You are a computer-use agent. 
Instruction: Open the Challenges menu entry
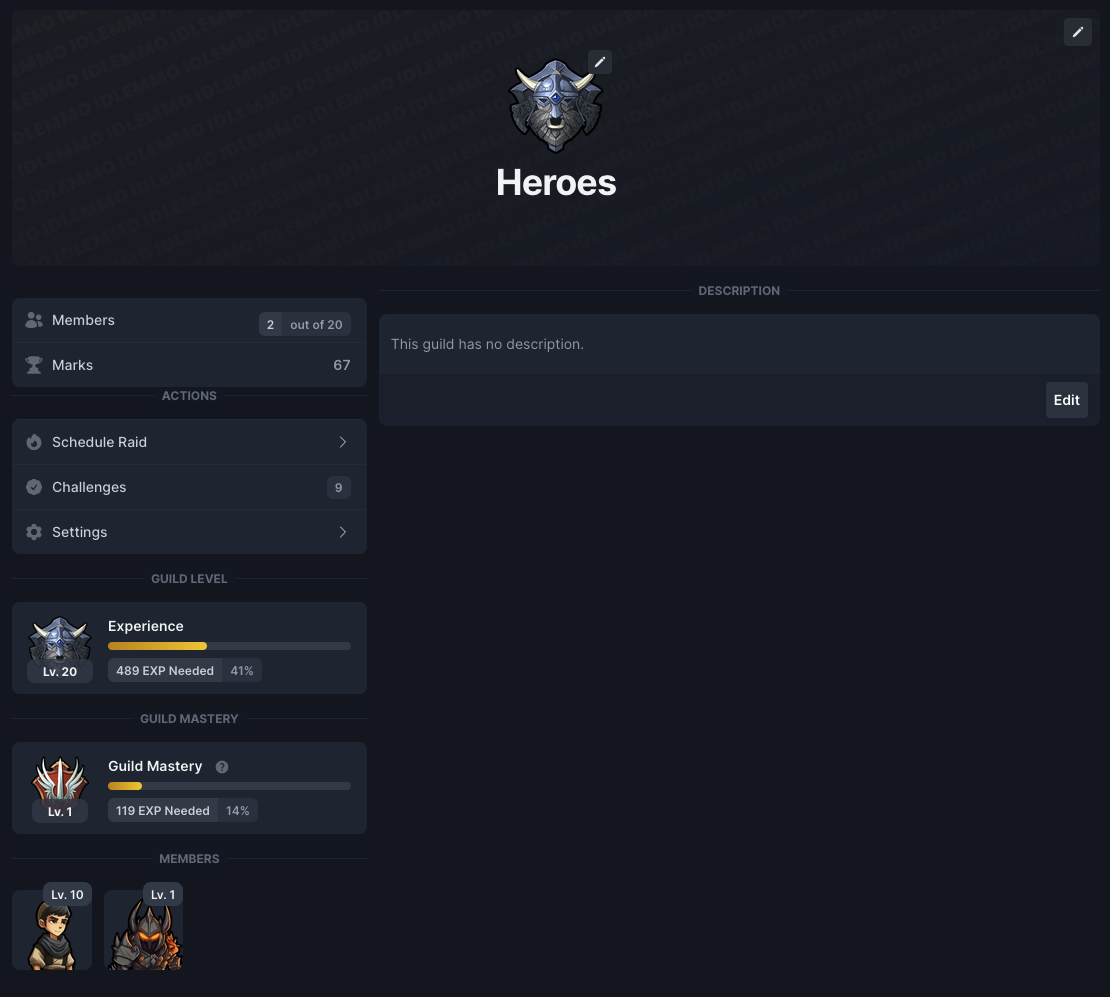point(189,487)
